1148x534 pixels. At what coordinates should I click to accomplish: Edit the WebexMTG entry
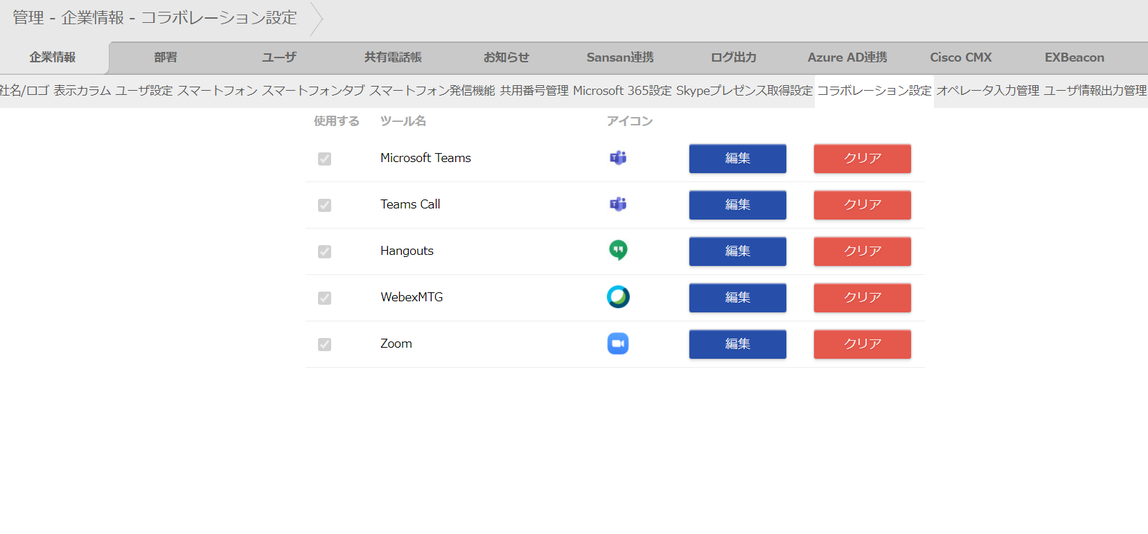[x=737, y=297]
